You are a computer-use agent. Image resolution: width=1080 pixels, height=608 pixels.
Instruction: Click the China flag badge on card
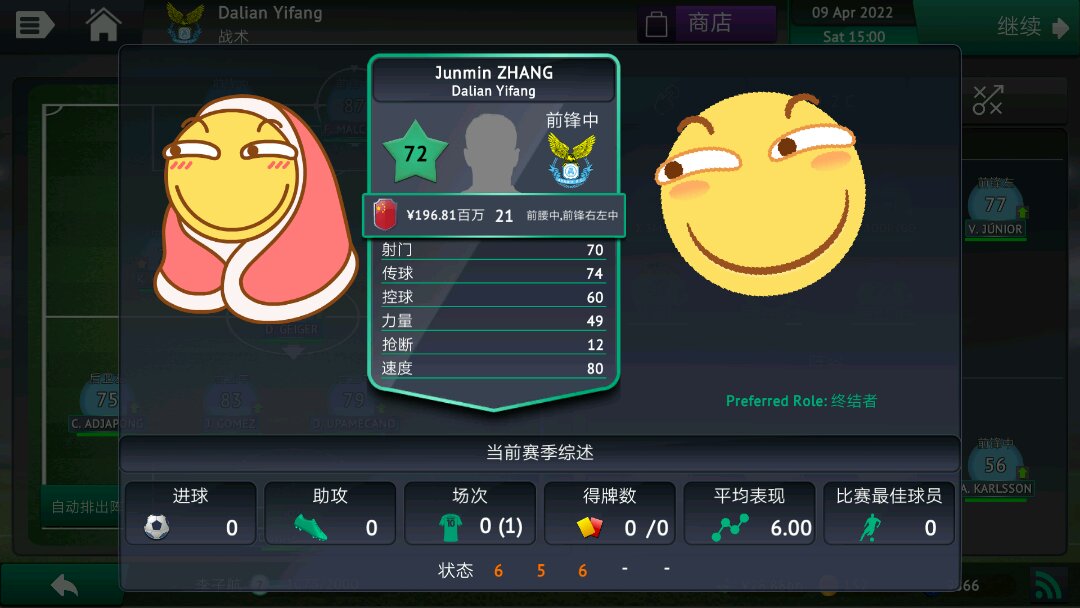(x=385, y=215)
